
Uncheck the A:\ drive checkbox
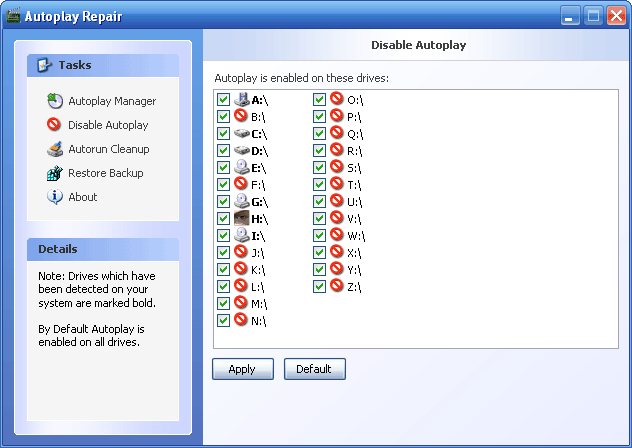tap(223, 100)
